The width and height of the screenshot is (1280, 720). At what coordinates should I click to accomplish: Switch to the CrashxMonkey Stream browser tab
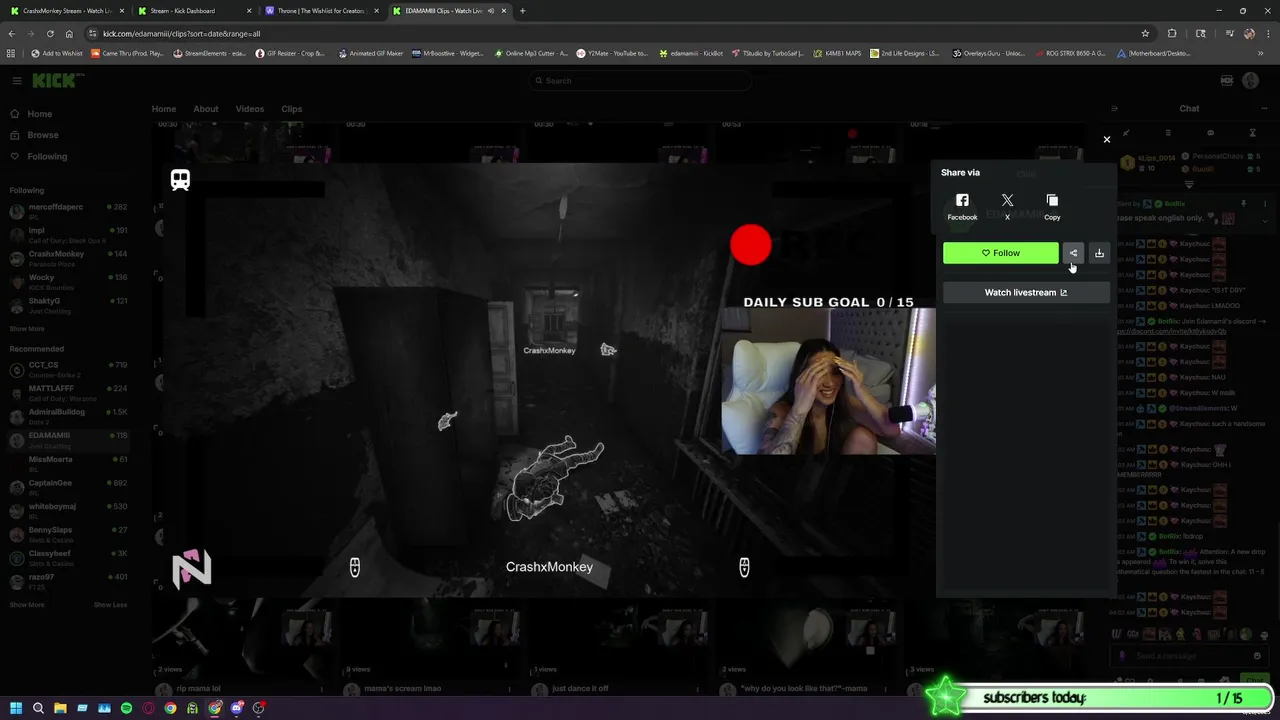[x=67, y=11]
